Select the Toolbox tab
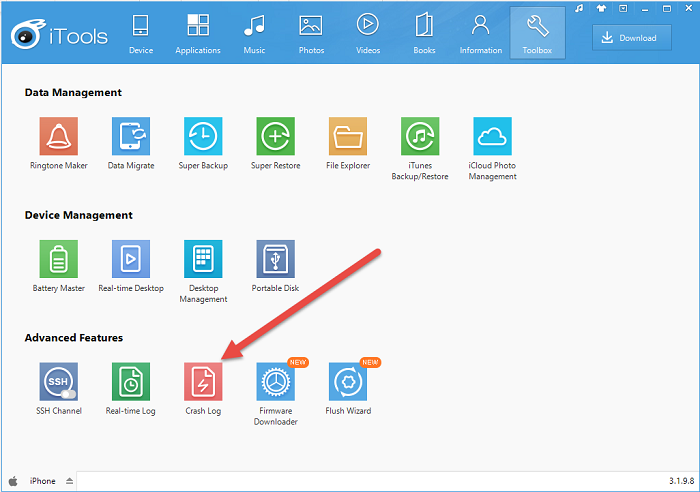Viewport: 700px width, 492px height. 538,33
